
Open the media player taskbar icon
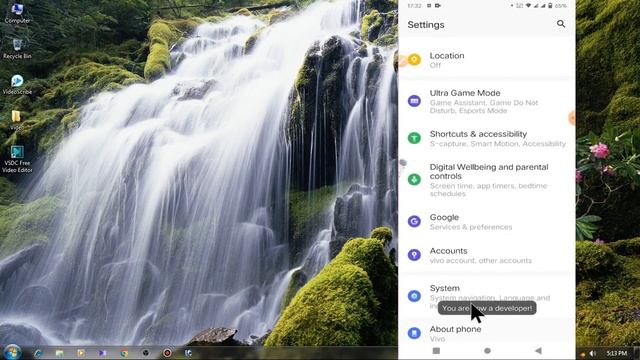click(81, 353)
